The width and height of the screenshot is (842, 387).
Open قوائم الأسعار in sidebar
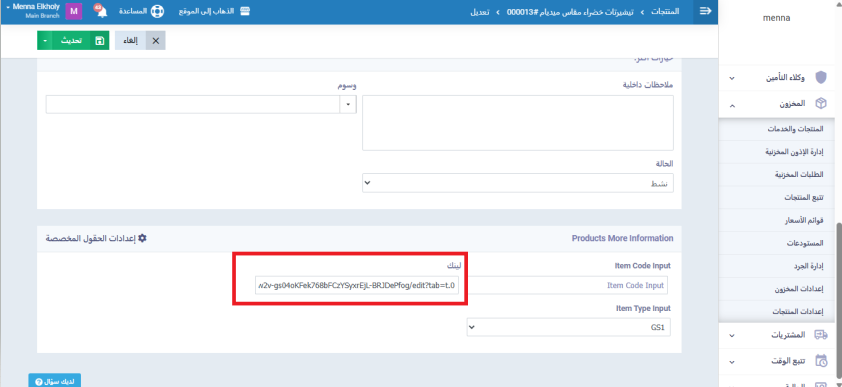click(x=804, y=220)
